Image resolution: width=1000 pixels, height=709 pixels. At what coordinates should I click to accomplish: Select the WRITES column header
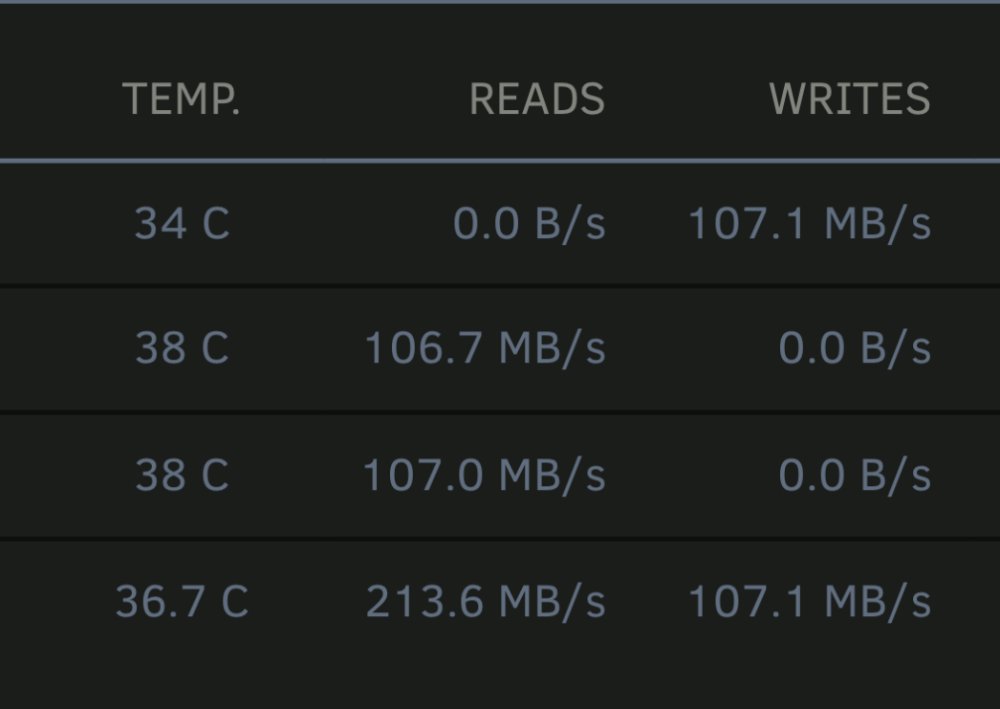pos(849,99)
